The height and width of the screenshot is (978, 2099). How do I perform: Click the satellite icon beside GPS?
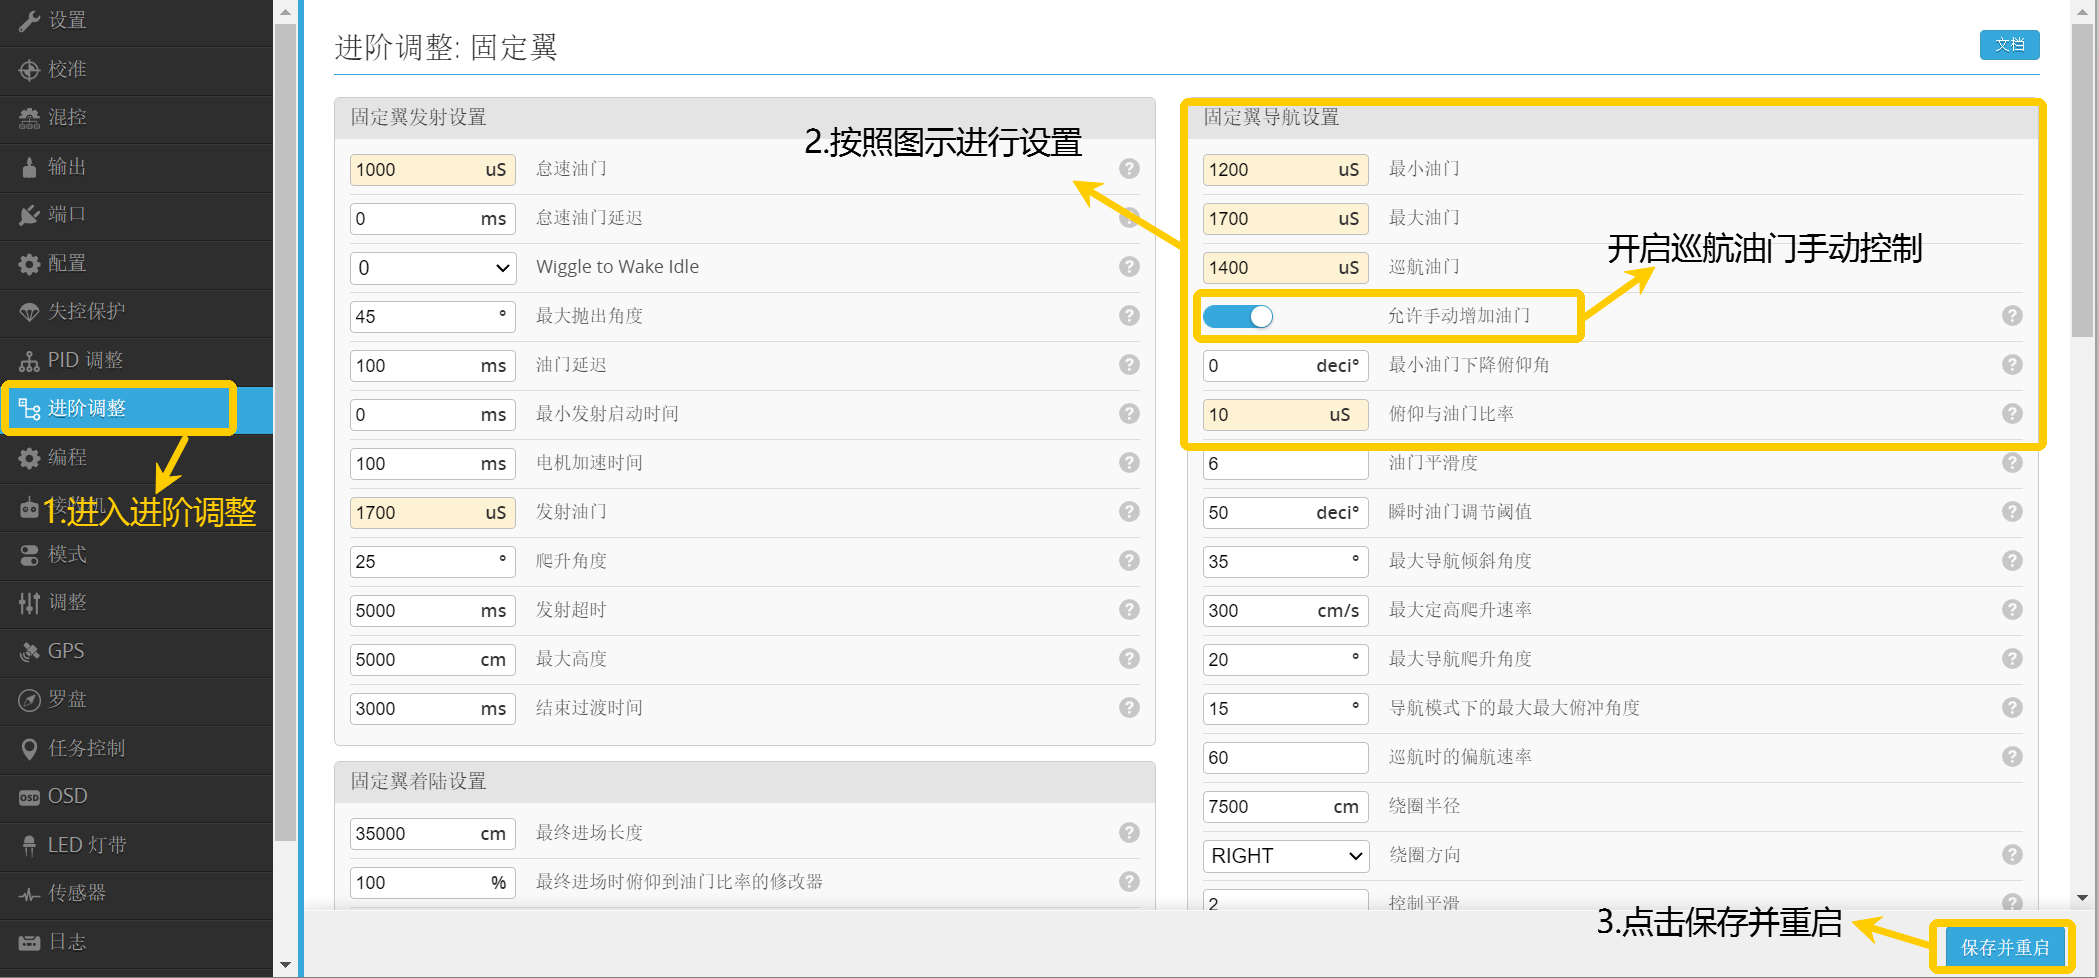click(29, 652)
